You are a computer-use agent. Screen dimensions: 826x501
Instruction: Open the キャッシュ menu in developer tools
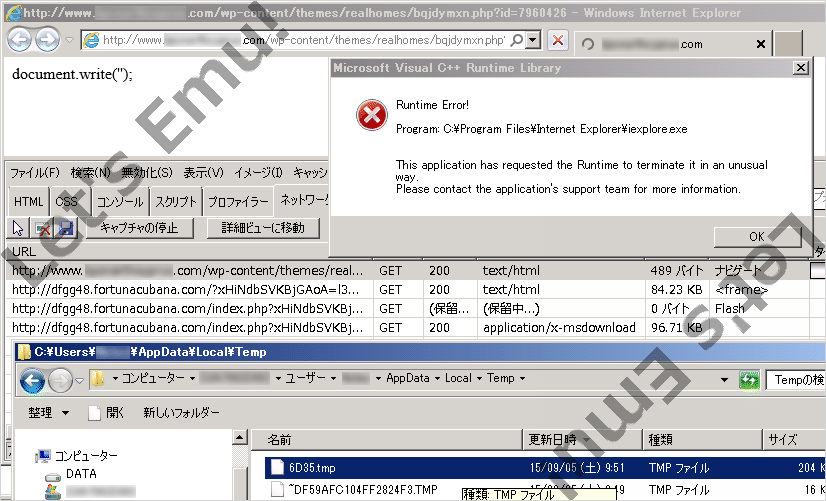click(310, 173)
